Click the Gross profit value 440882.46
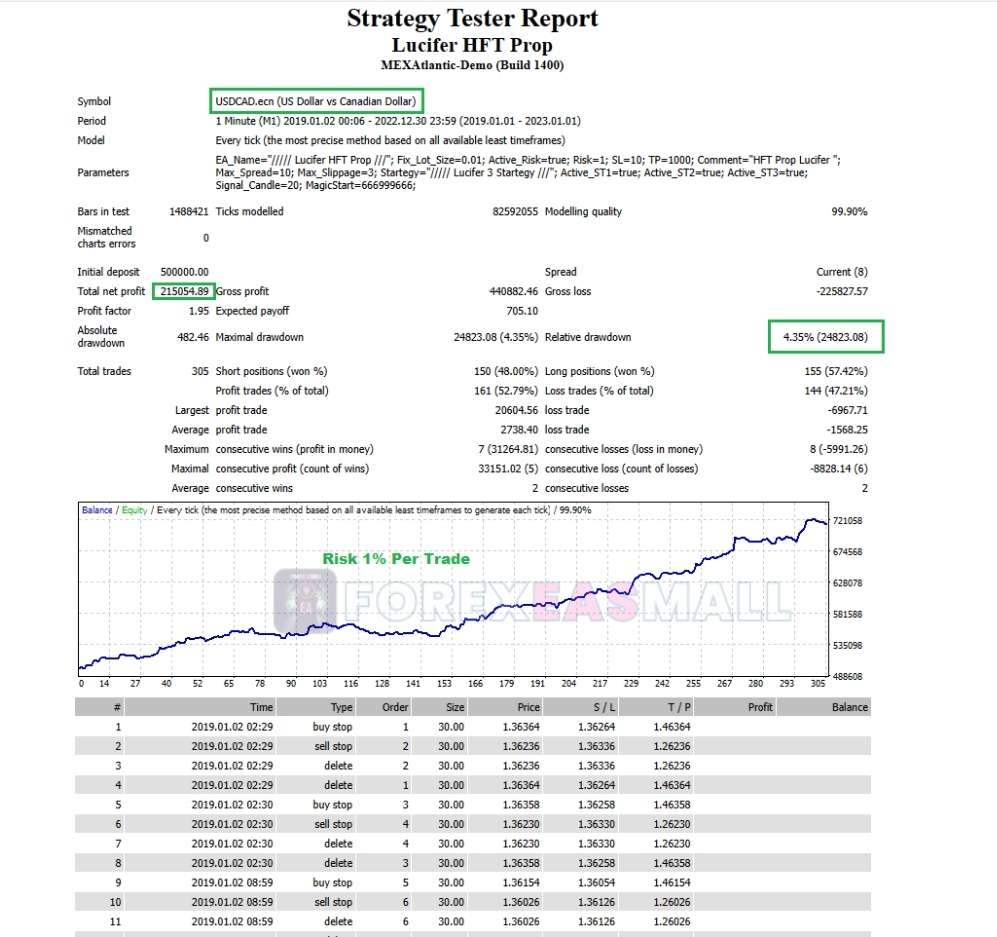 tap(514, 291)
